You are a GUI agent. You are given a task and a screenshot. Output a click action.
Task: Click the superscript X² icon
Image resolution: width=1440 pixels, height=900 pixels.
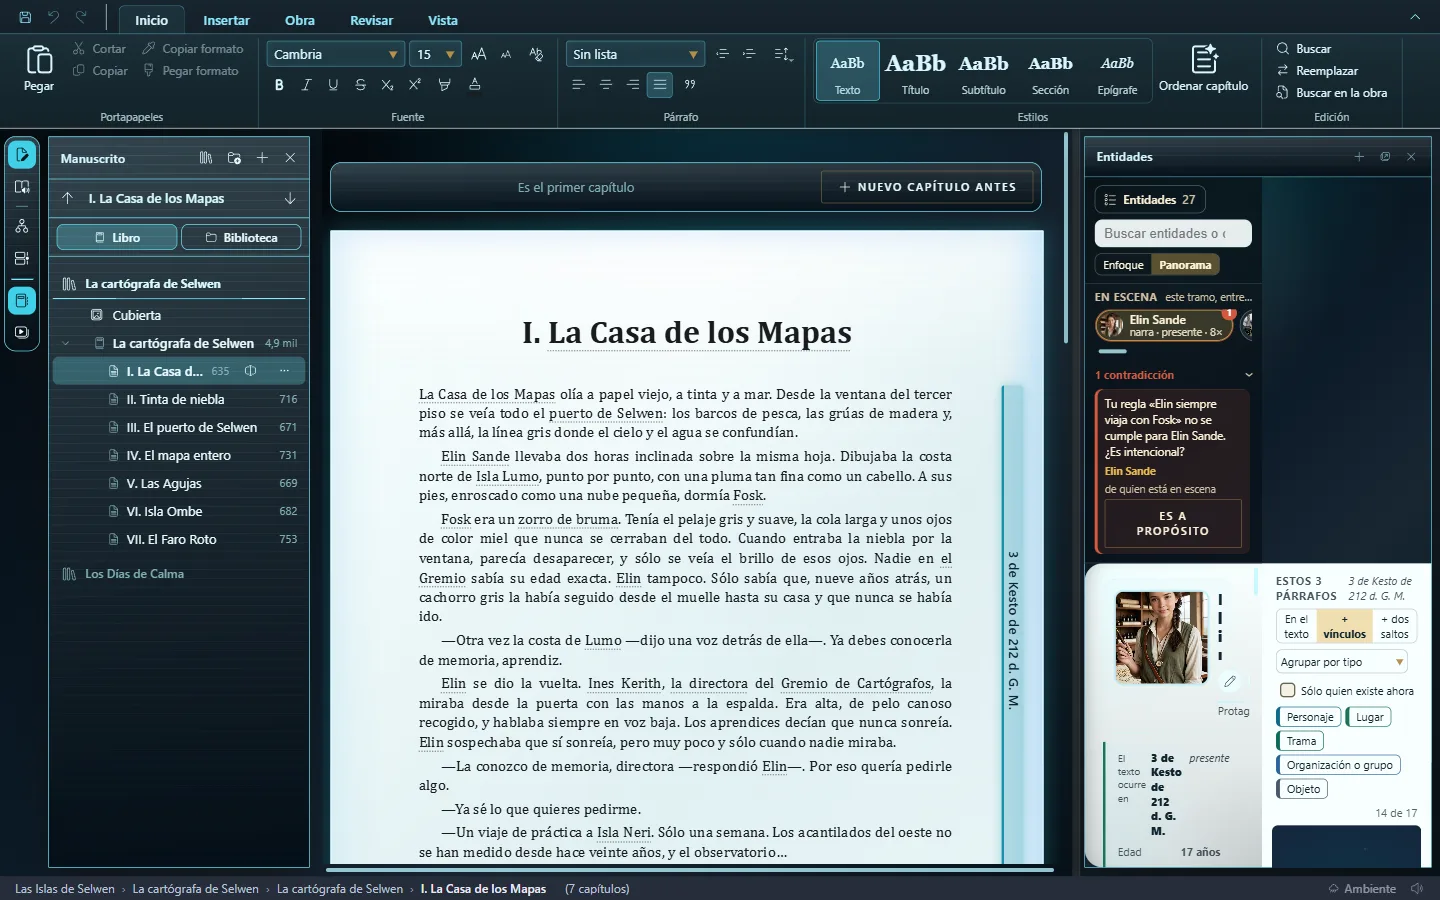pos(414,85)
